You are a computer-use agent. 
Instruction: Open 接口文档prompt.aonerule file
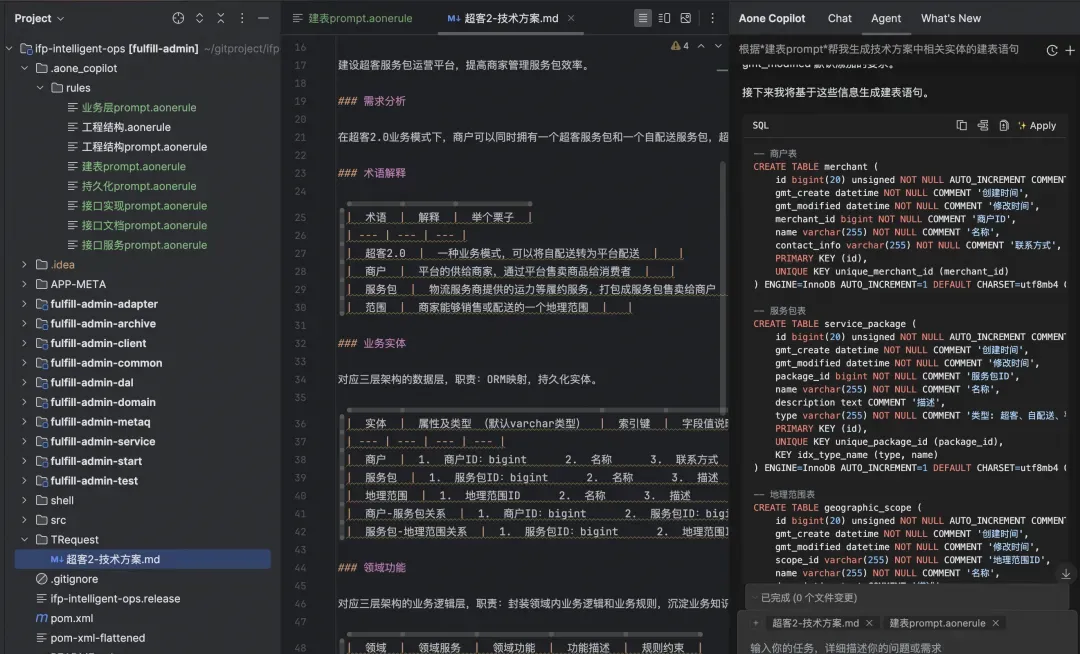(x=144, y=225)
